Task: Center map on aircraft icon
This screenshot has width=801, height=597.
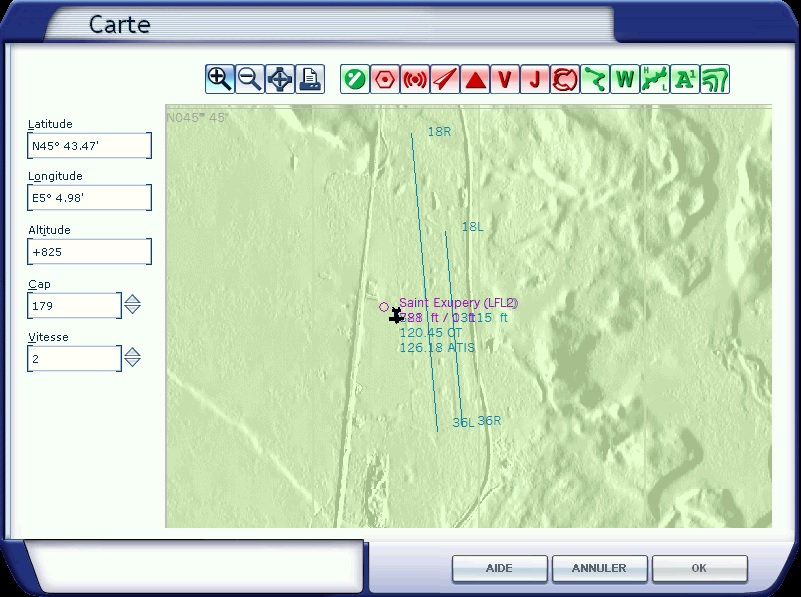Action: pos(280,79)
